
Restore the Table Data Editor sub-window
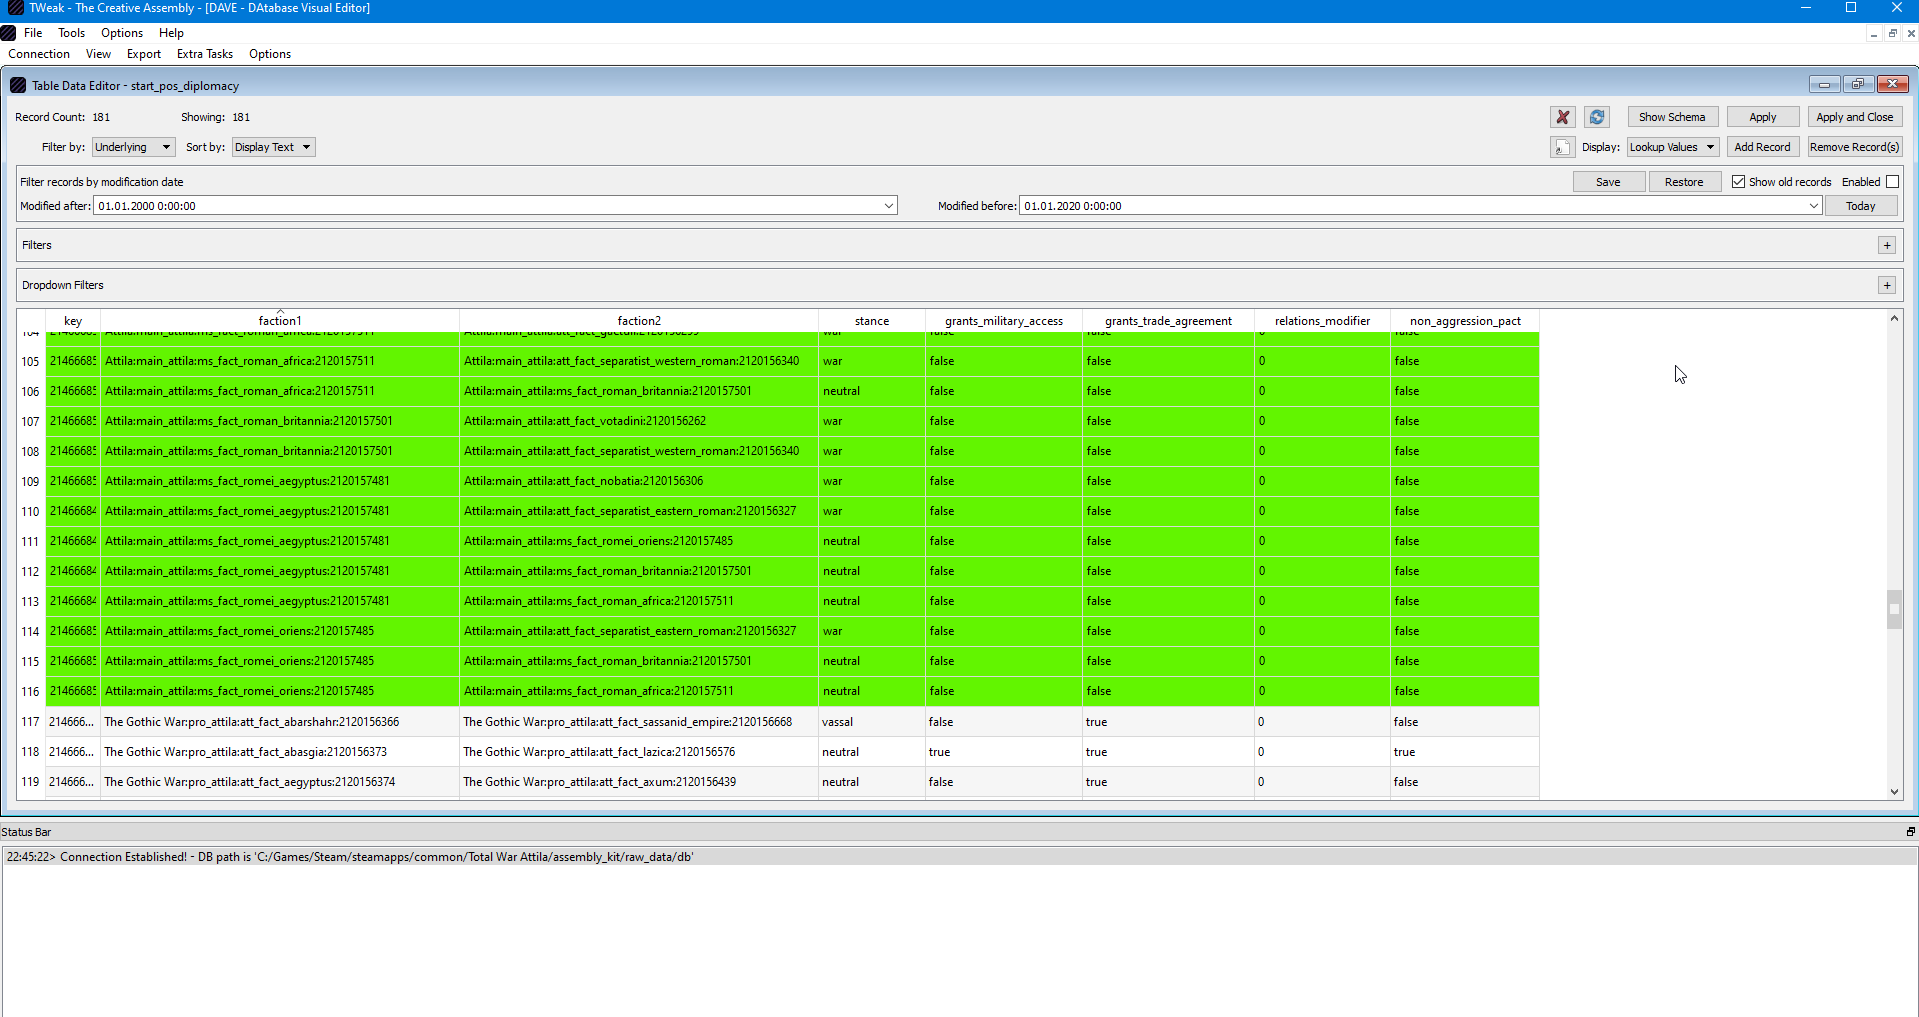pos(1858,85)
